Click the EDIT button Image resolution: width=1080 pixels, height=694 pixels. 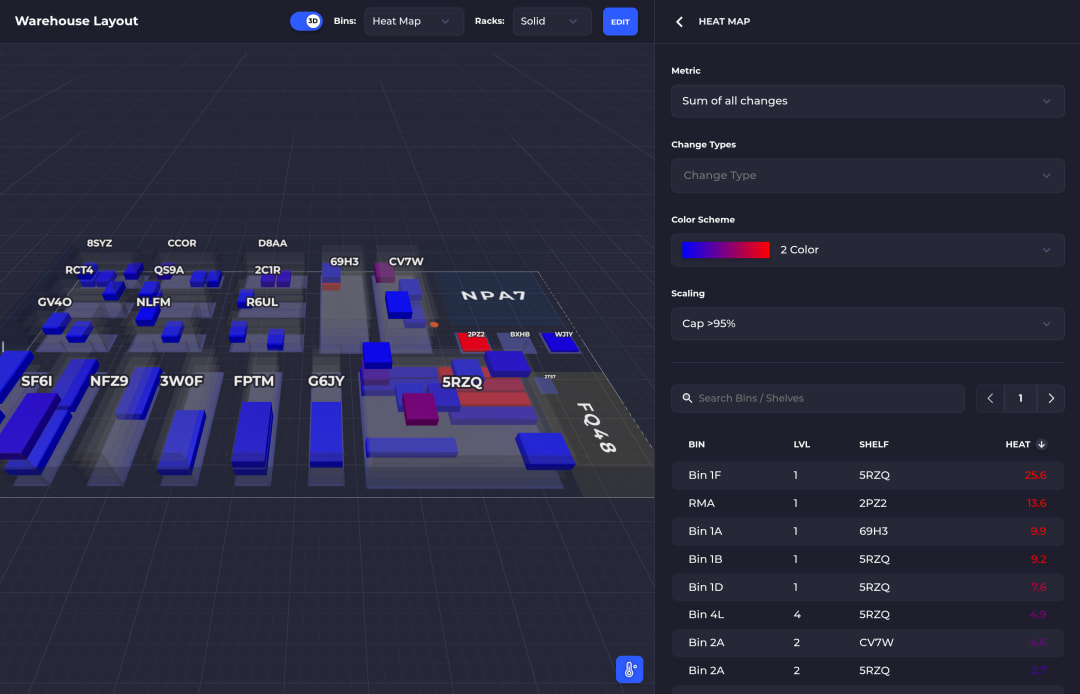coord(620,21)
